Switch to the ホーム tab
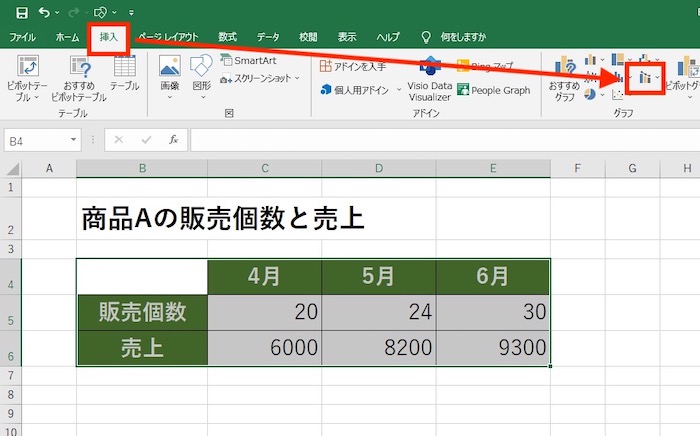The width and height of the screenshot is (700, 436). (x=67, y=37)
